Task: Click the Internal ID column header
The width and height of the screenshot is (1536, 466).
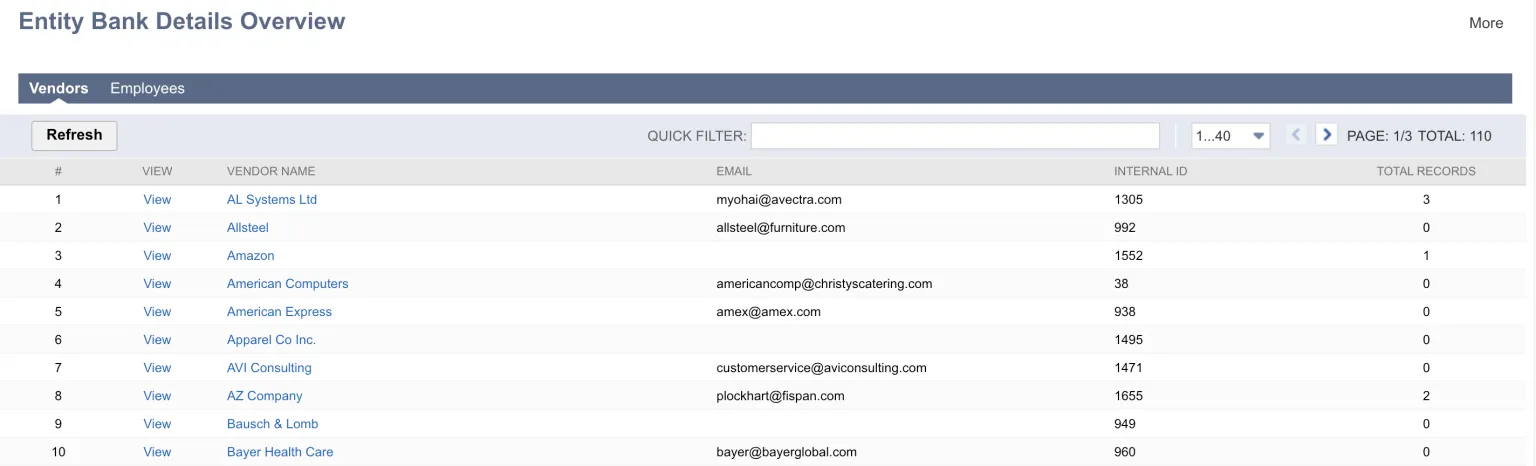Action: click(1151, 171)
